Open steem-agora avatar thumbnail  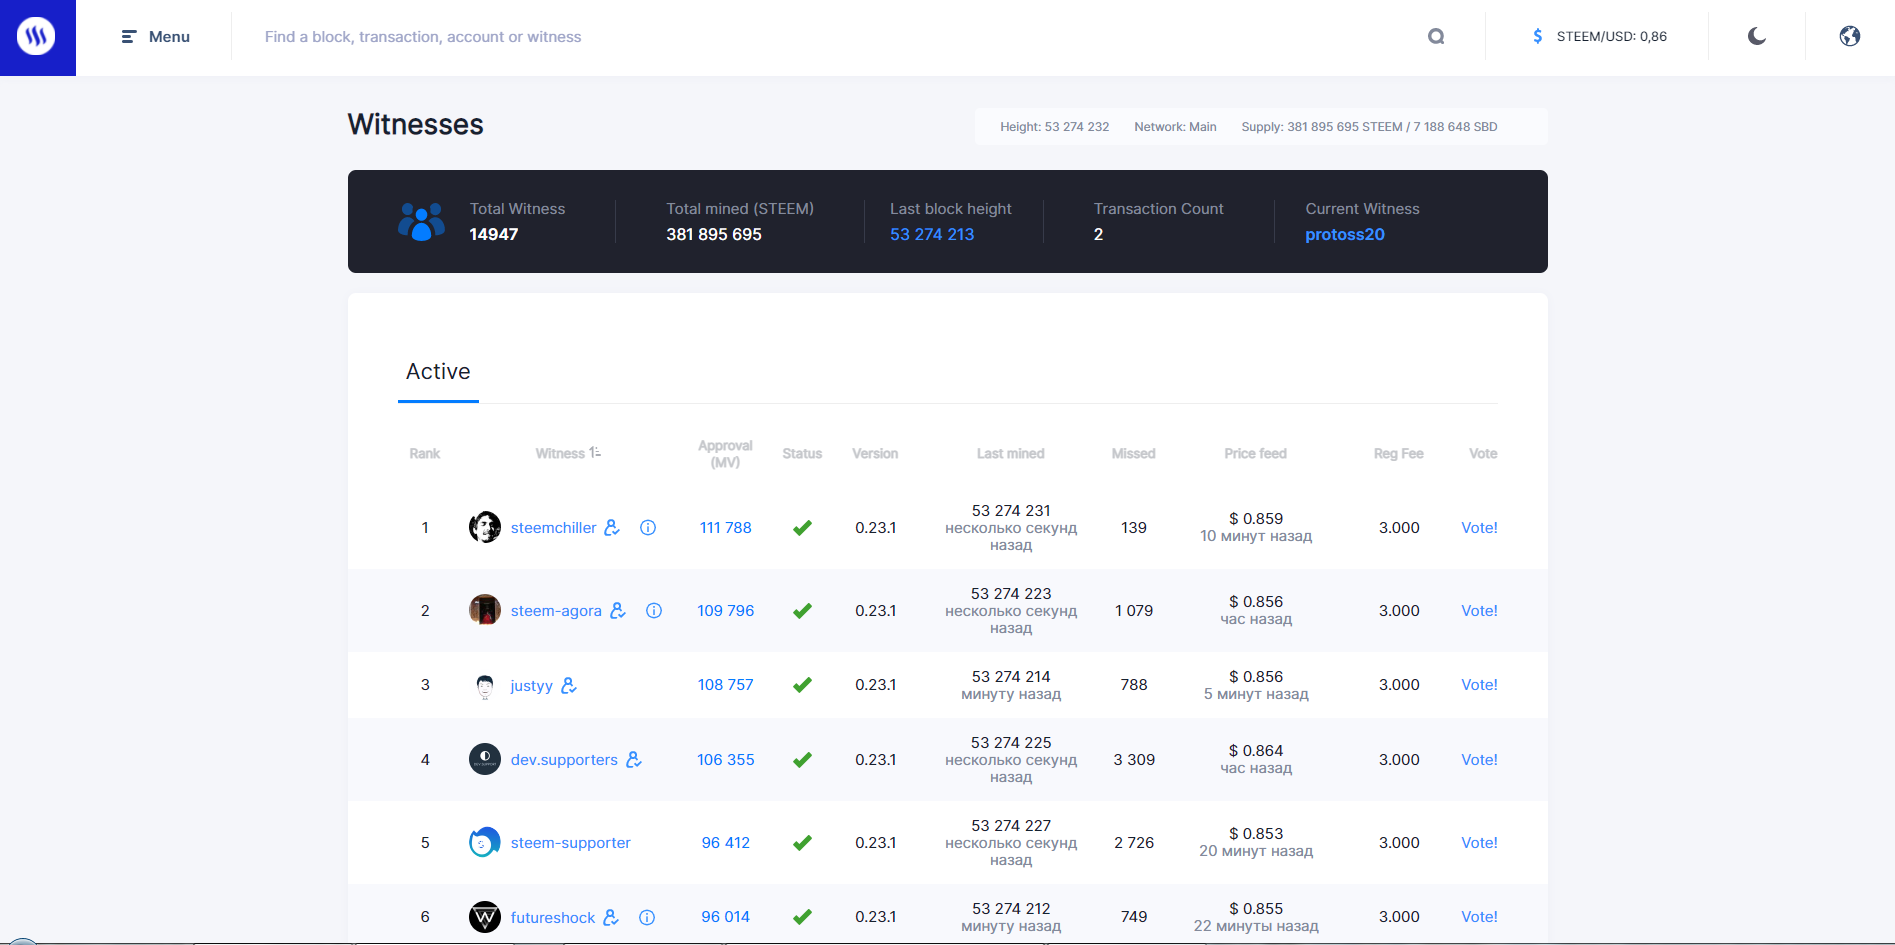[x=485, y=610]
